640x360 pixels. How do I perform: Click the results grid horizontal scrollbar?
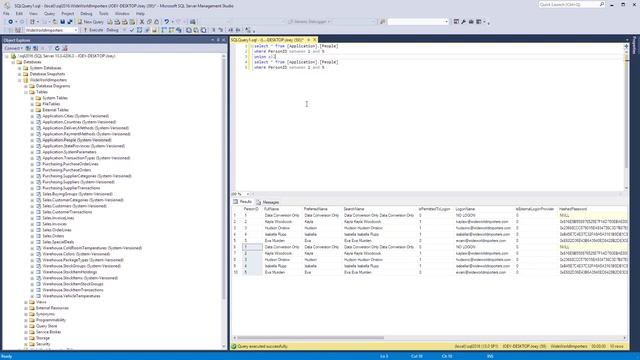(x=310, y=338)
